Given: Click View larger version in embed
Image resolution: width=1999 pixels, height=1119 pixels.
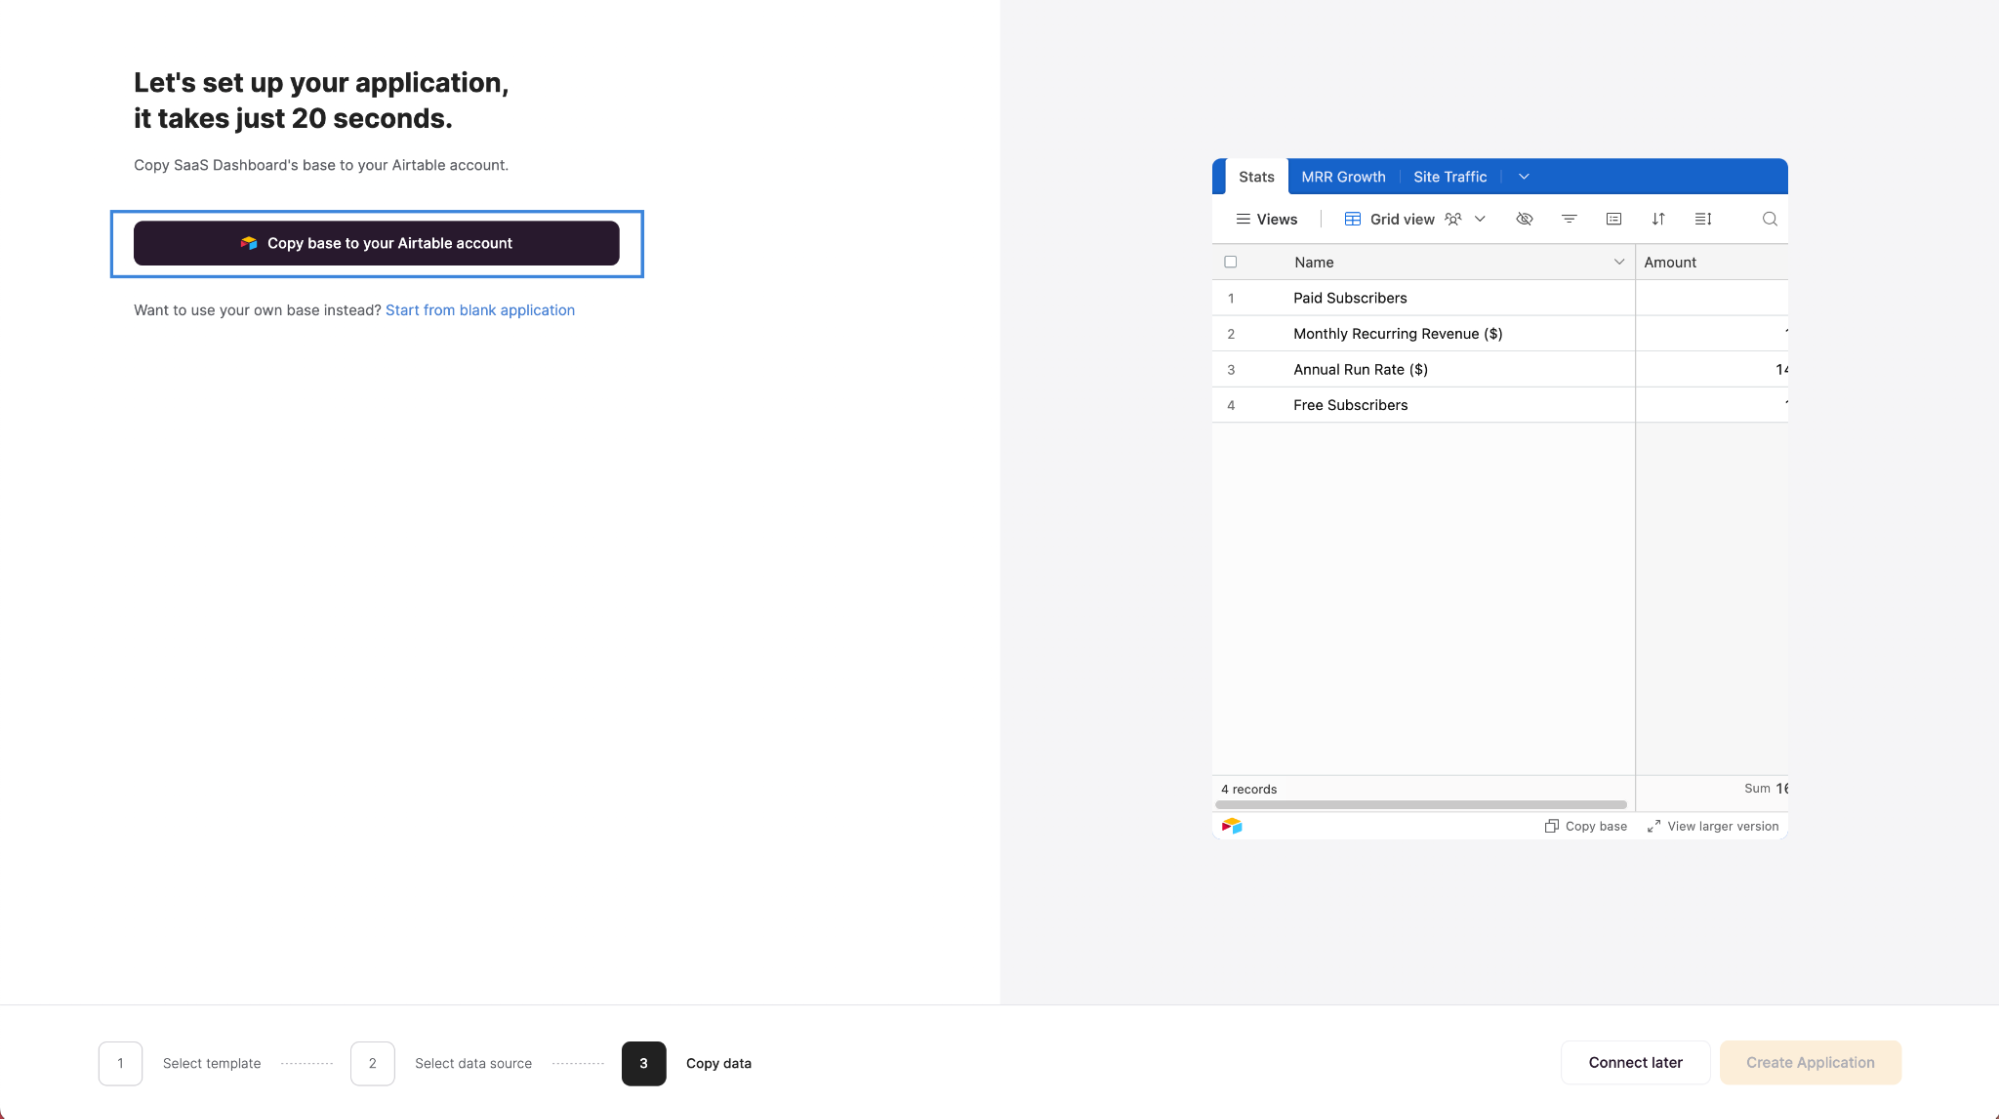Looking at the screenshot, I should 1712,825.
